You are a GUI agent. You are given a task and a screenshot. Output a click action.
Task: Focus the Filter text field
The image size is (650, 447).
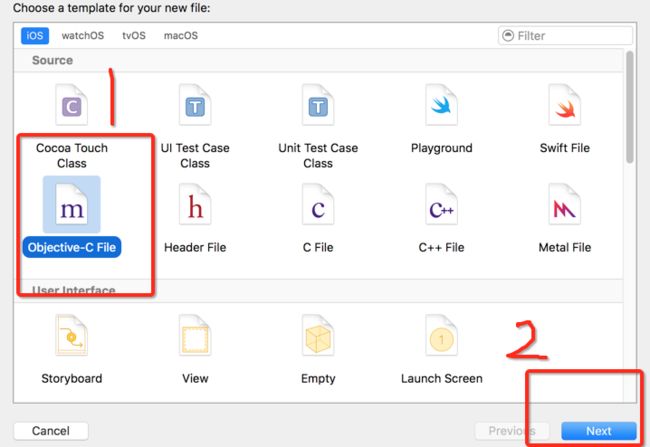pyautogui.click(x=565, y=36)
